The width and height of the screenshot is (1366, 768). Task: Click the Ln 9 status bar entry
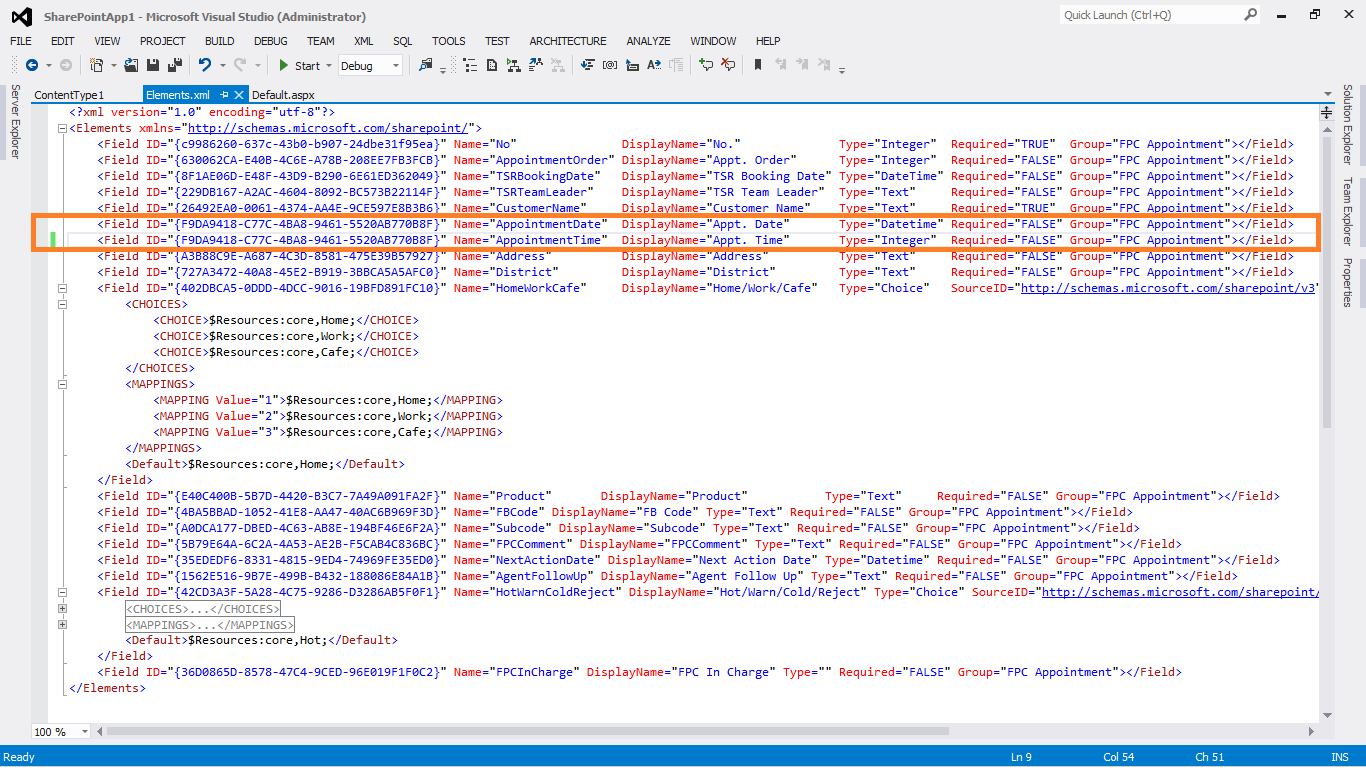tap(1021, 757)
